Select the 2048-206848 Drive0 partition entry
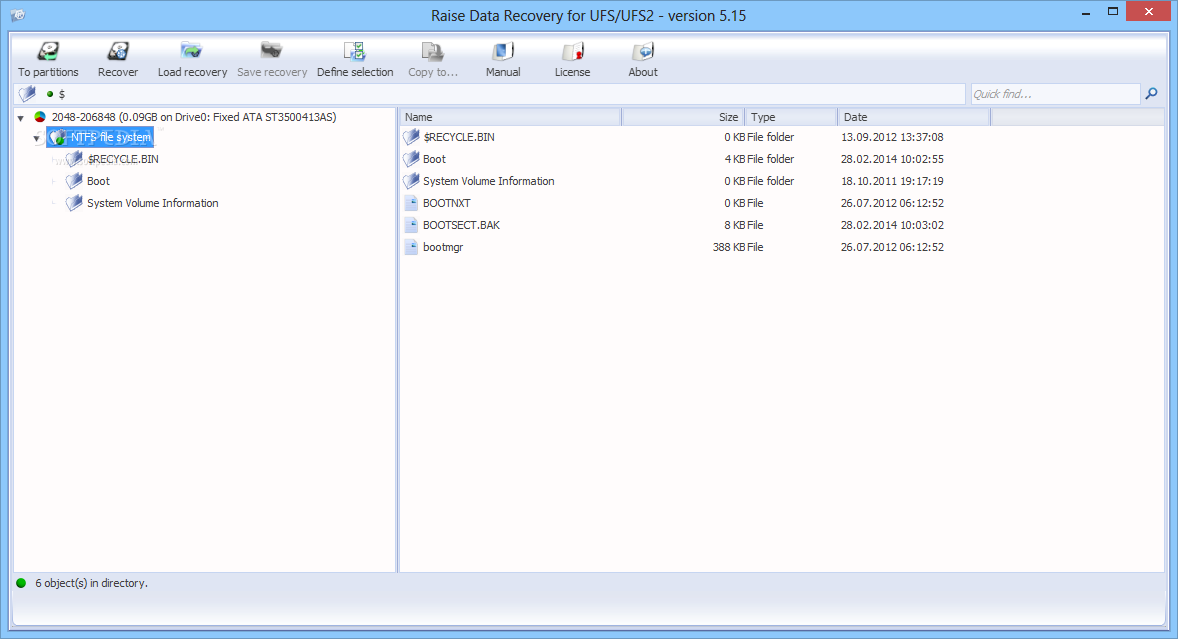The image size is (1178, 639). pos(194,117)
